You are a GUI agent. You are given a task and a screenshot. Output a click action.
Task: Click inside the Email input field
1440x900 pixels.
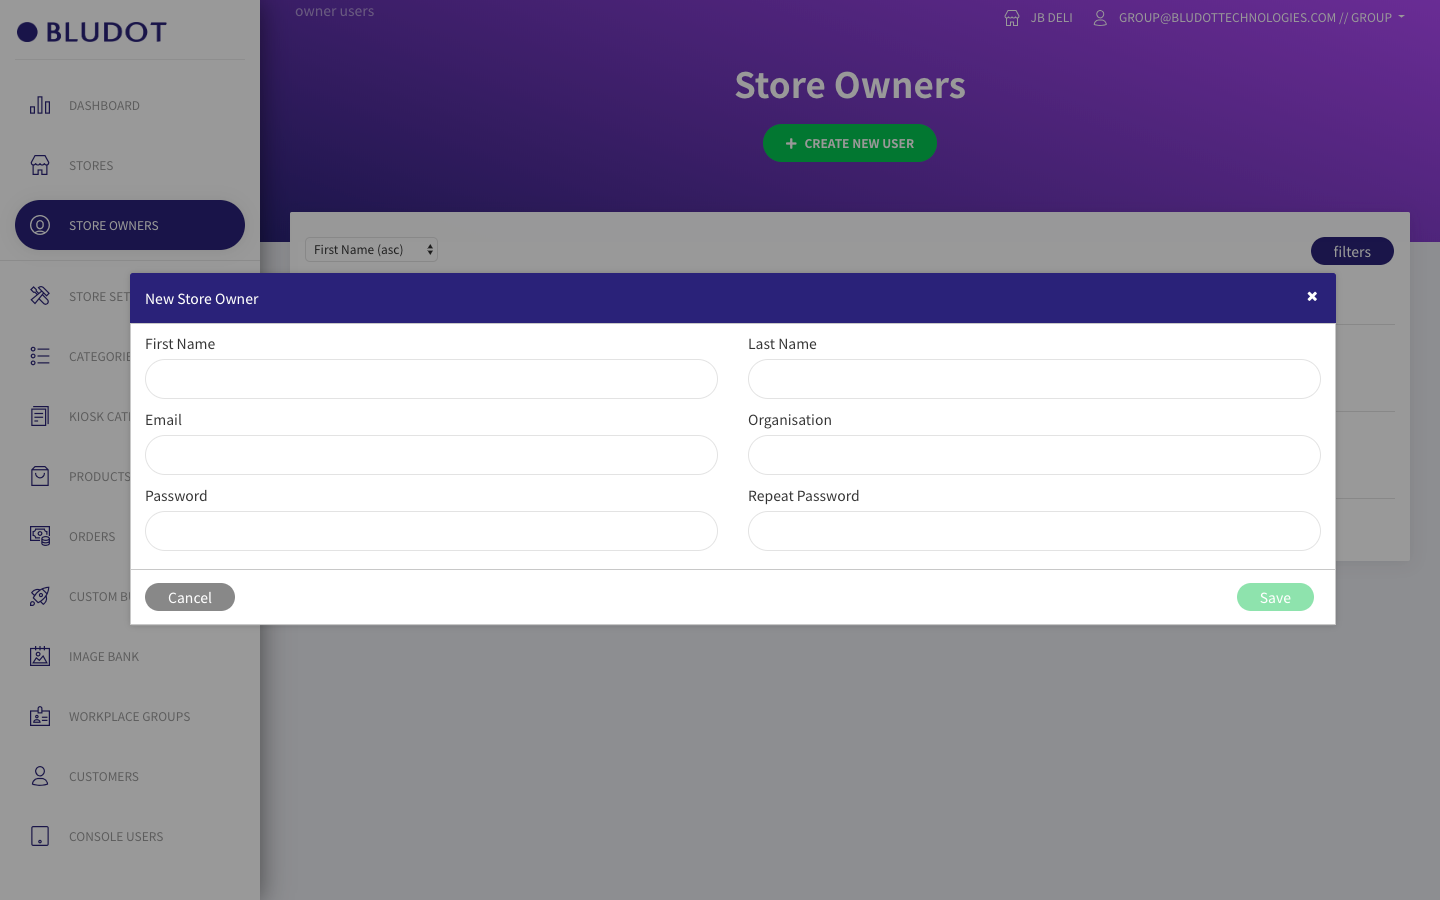click(x=431, y=455)
